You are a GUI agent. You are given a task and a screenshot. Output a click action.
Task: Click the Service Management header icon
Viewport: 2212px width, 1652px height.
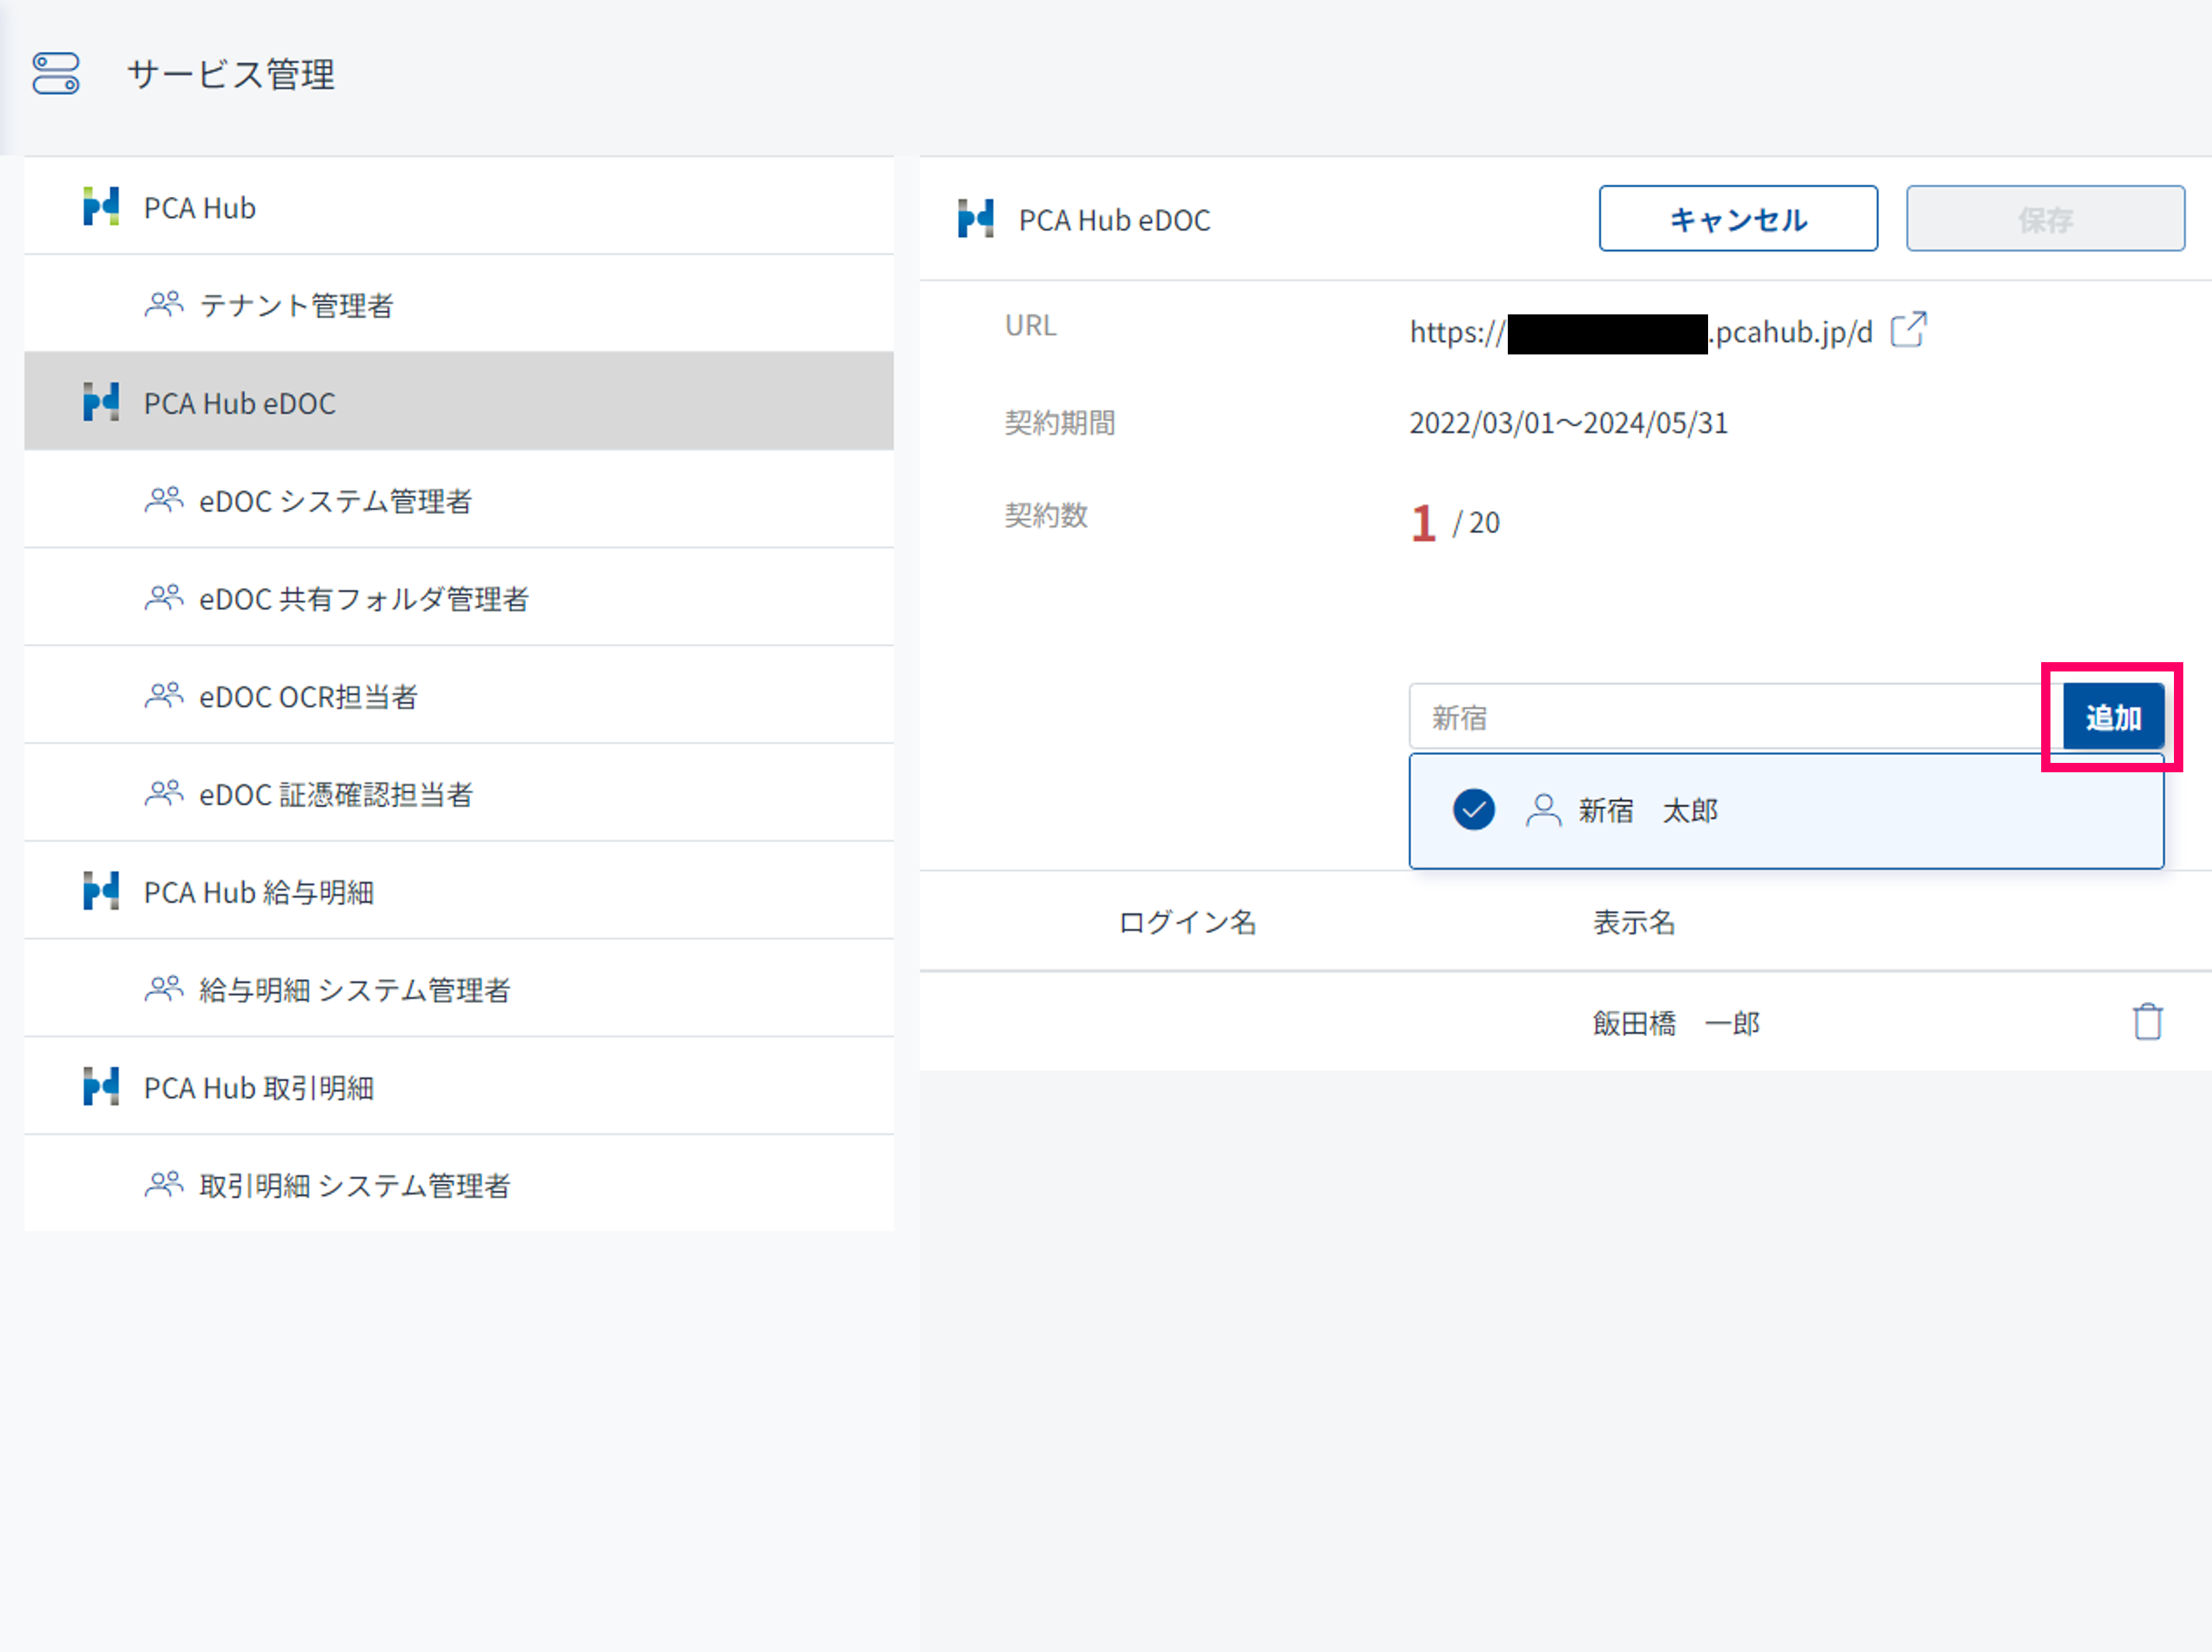click(x=56, y=74)
